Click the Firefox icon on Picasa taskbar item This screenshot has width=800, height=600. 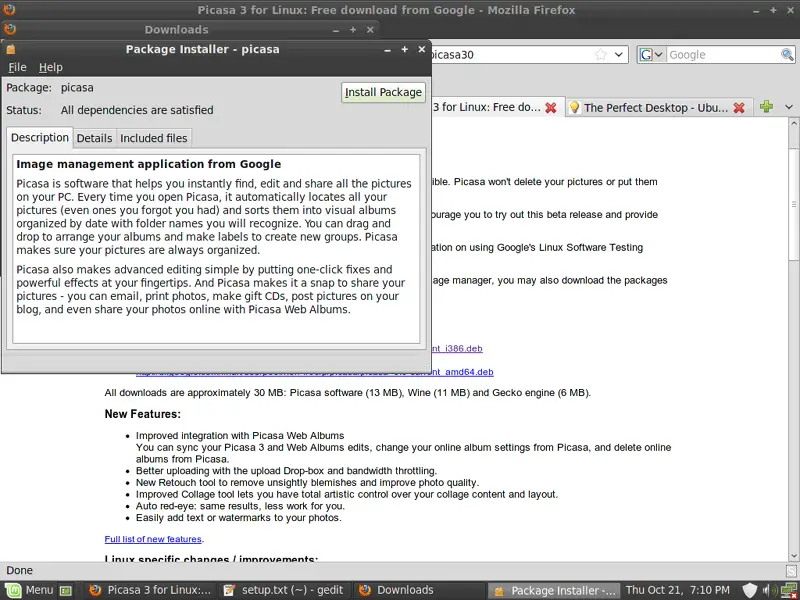click(95, 590)
